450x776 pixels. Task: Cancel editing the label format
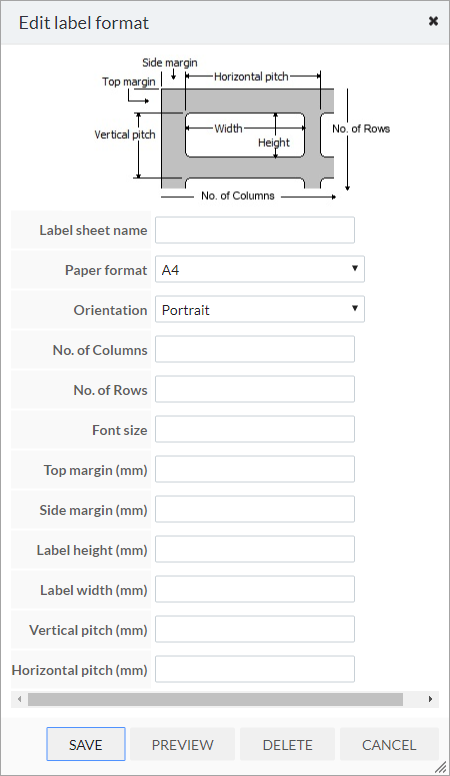[x=389, y=744]
